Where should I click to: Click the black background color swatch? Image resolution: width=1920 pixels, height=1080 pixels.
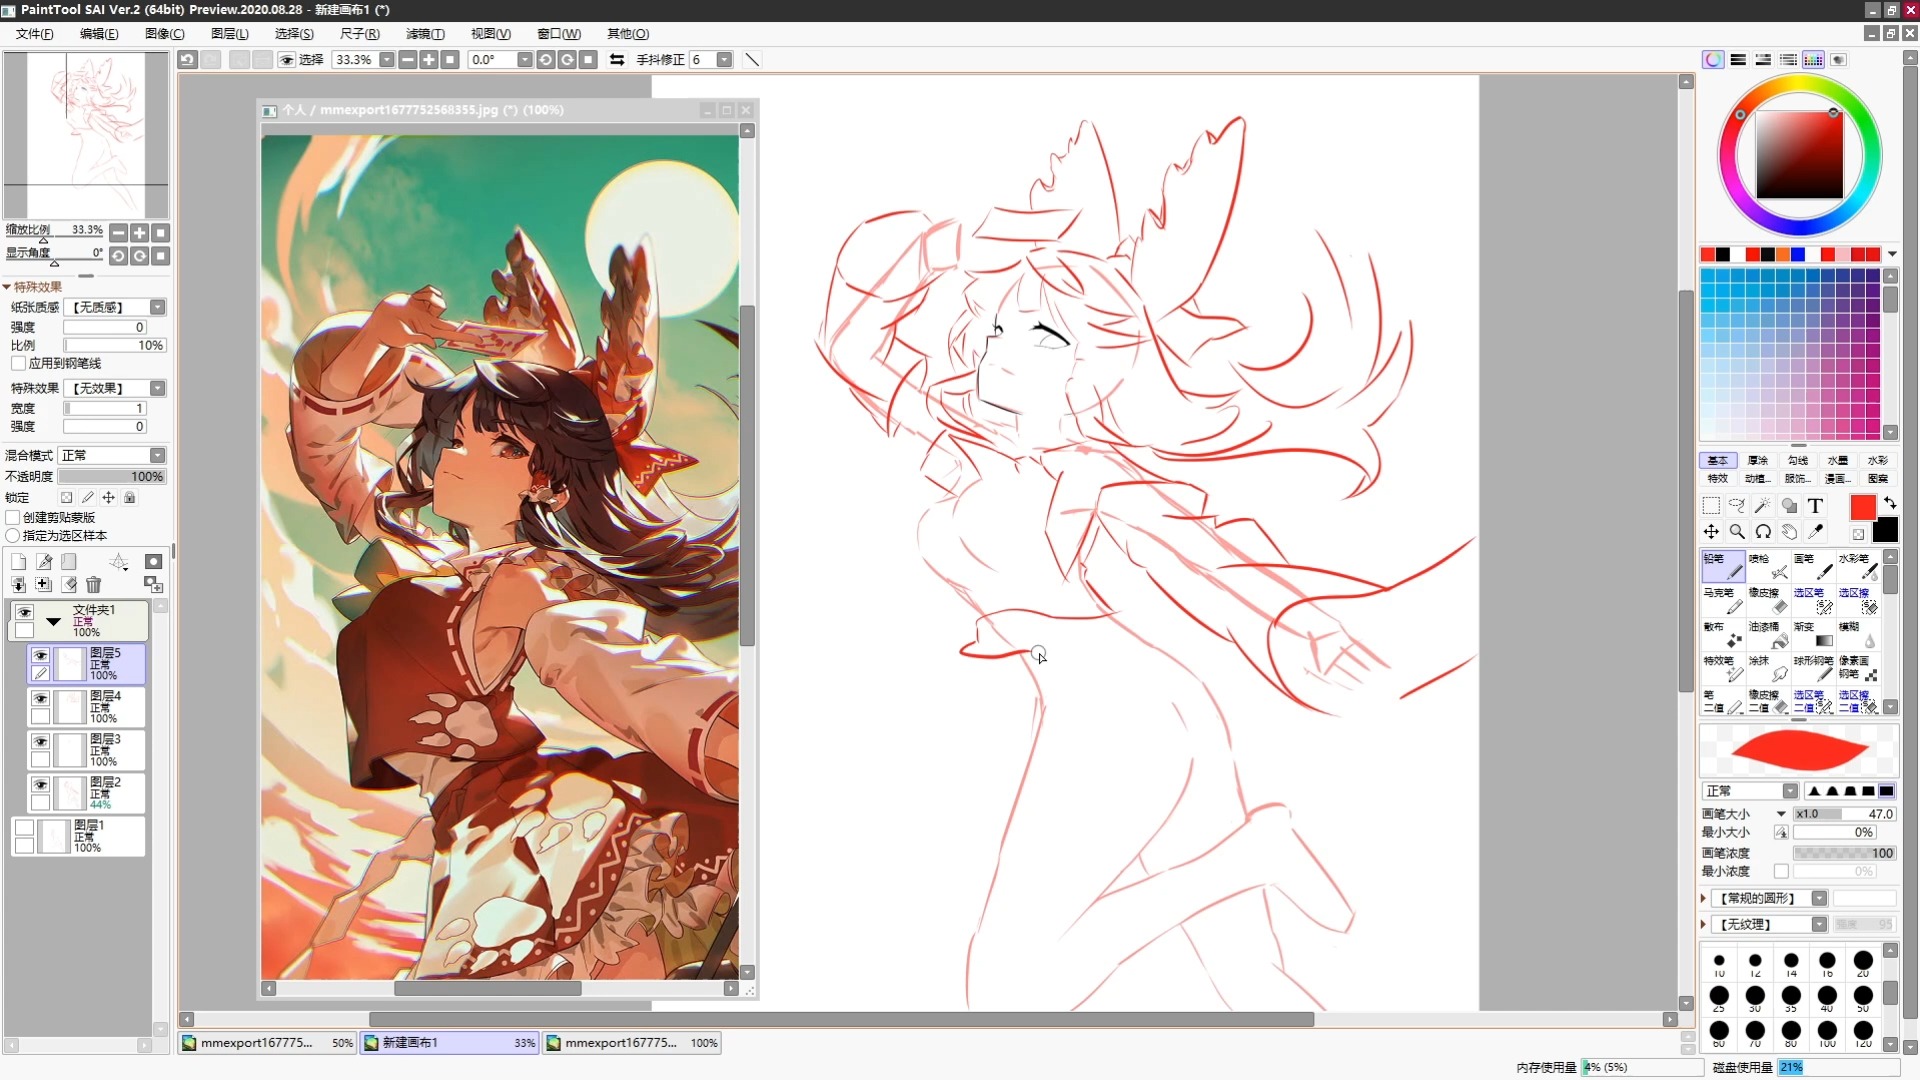tap(1885, 530)
